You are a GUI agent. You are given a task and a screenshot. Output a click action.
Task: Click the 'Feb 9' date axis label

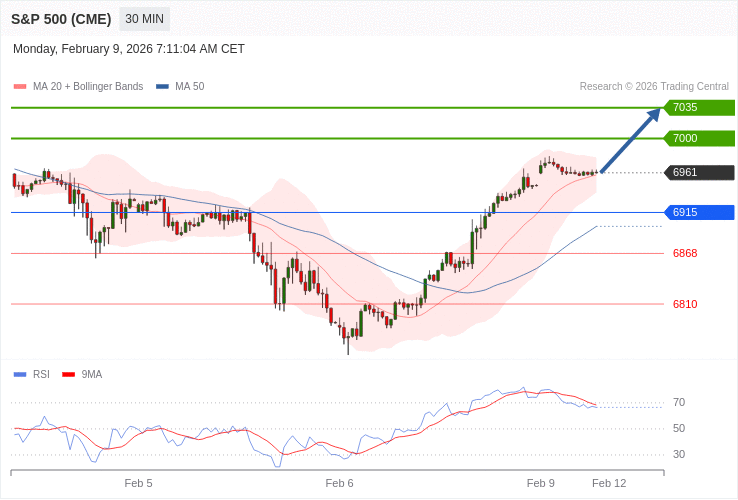tap(541, 484)
